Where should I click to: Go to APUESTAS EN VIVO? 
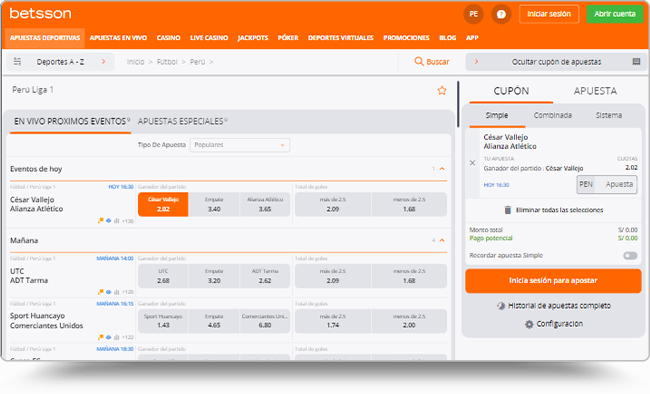118,38
